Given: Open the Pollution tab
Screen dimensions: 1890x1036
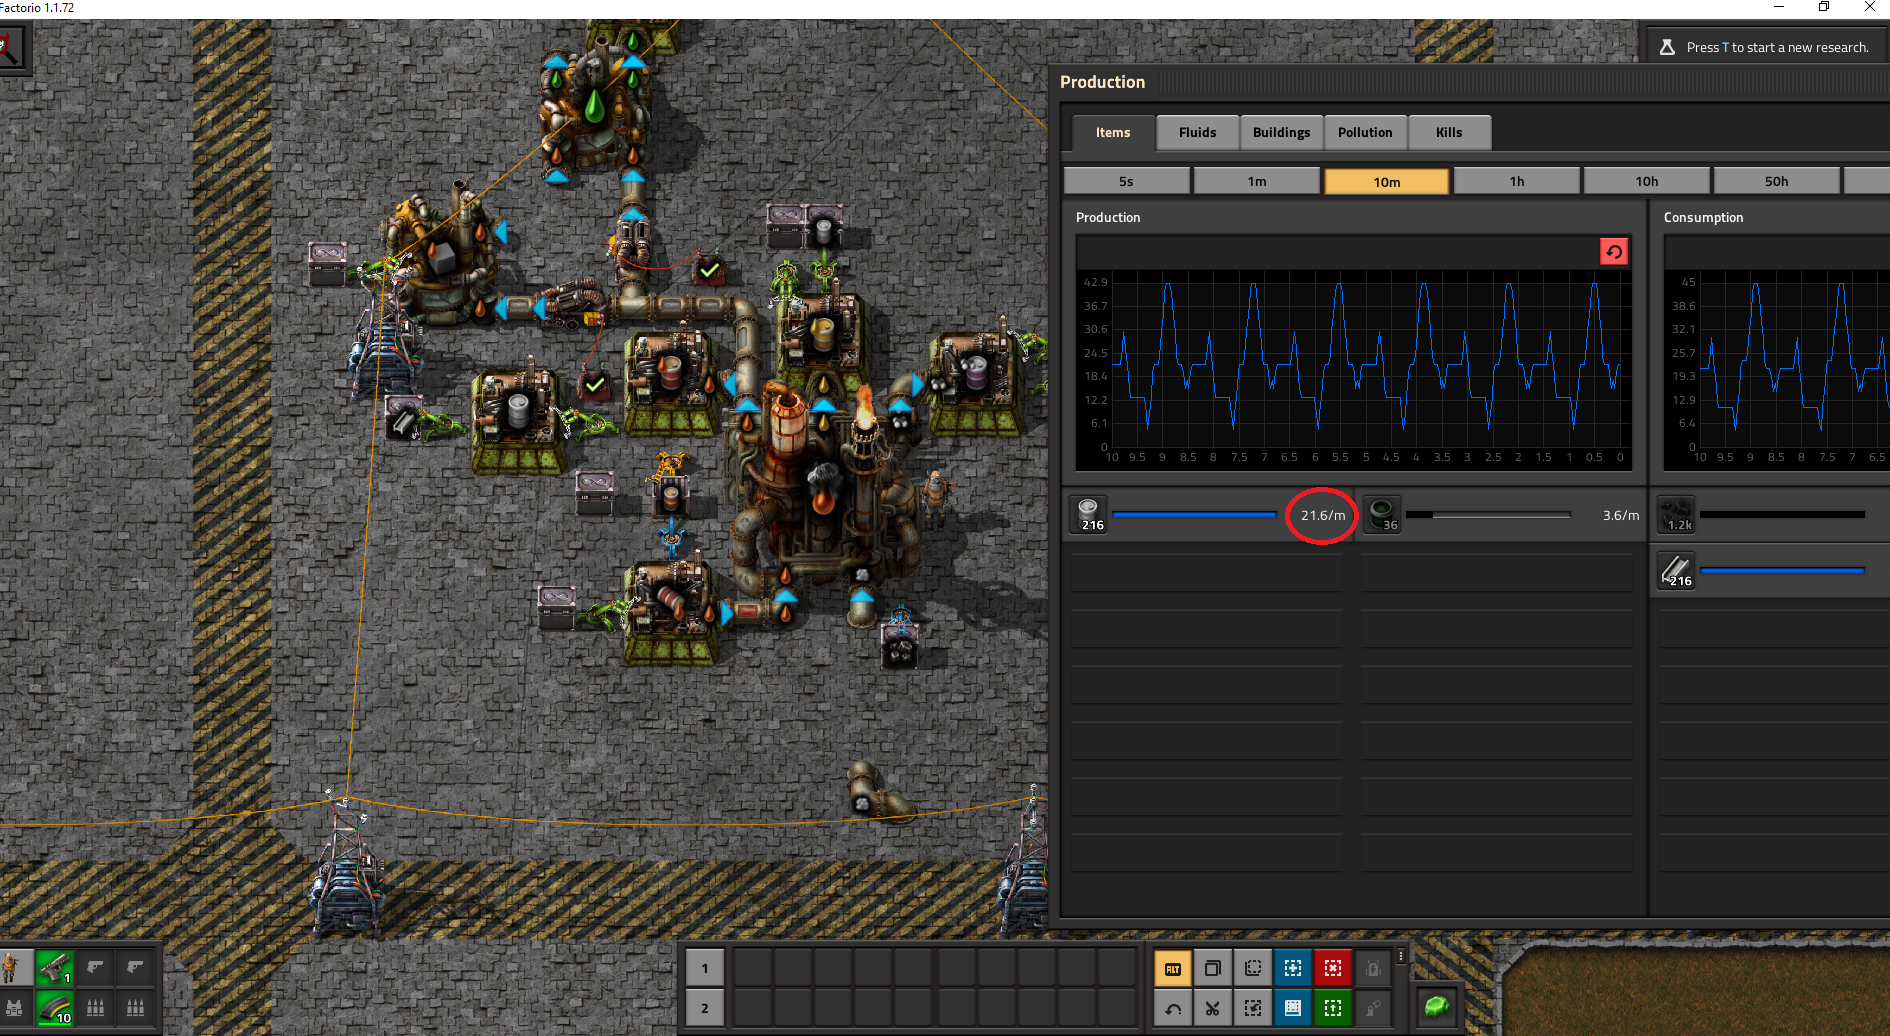Looking at the screenshot, I should coord(1365,132).
